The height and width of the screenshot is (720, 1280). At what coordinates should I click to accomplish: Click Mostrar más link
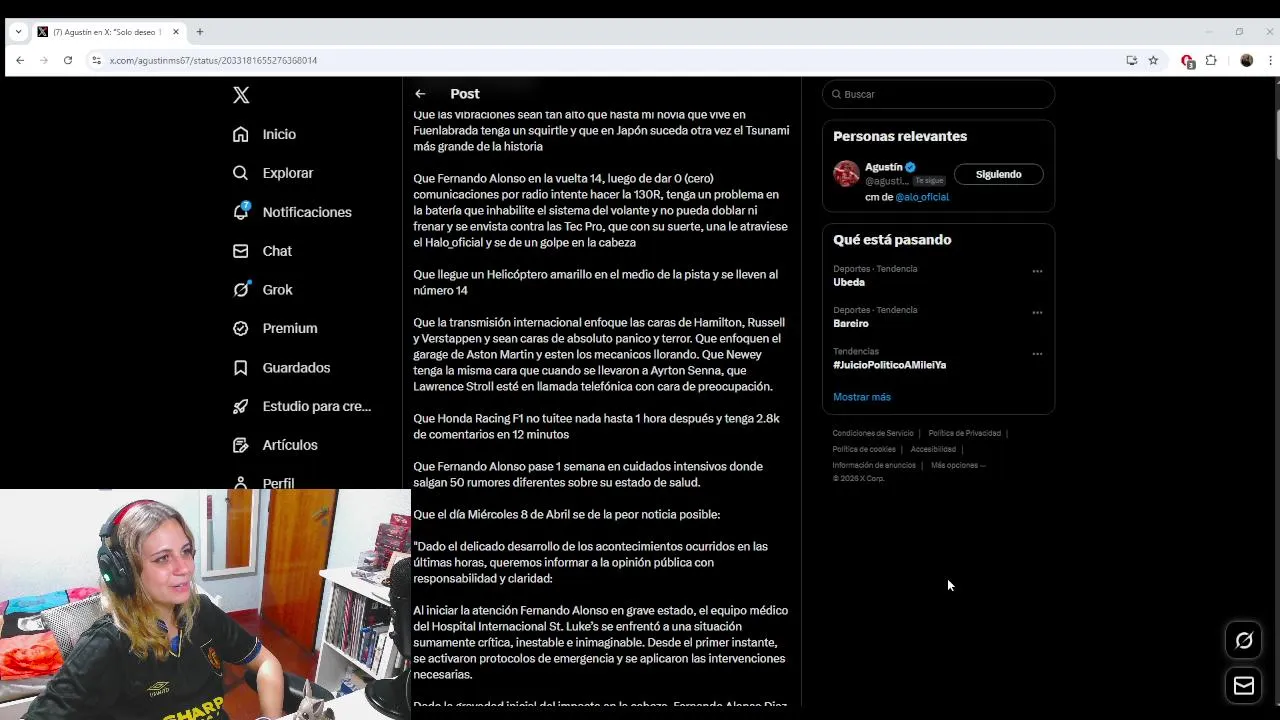coord(862,397)
